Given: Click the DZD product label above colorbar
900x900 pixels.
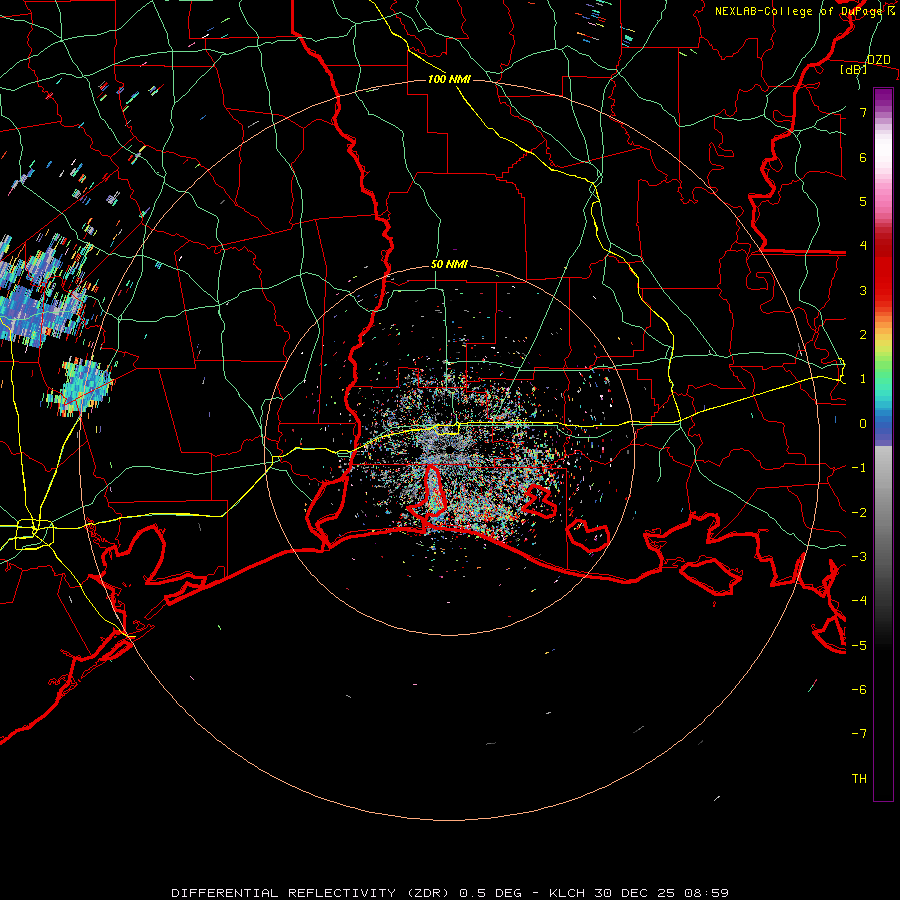Looking at the screenshot, I should coord(879,60).
